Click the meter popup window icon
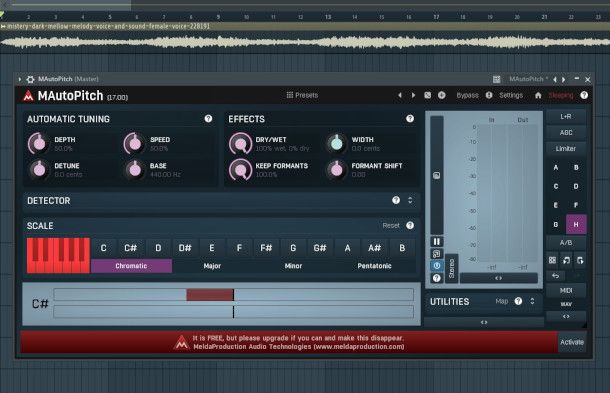This screenshot has width=610, height=393. tap(436, 254)
